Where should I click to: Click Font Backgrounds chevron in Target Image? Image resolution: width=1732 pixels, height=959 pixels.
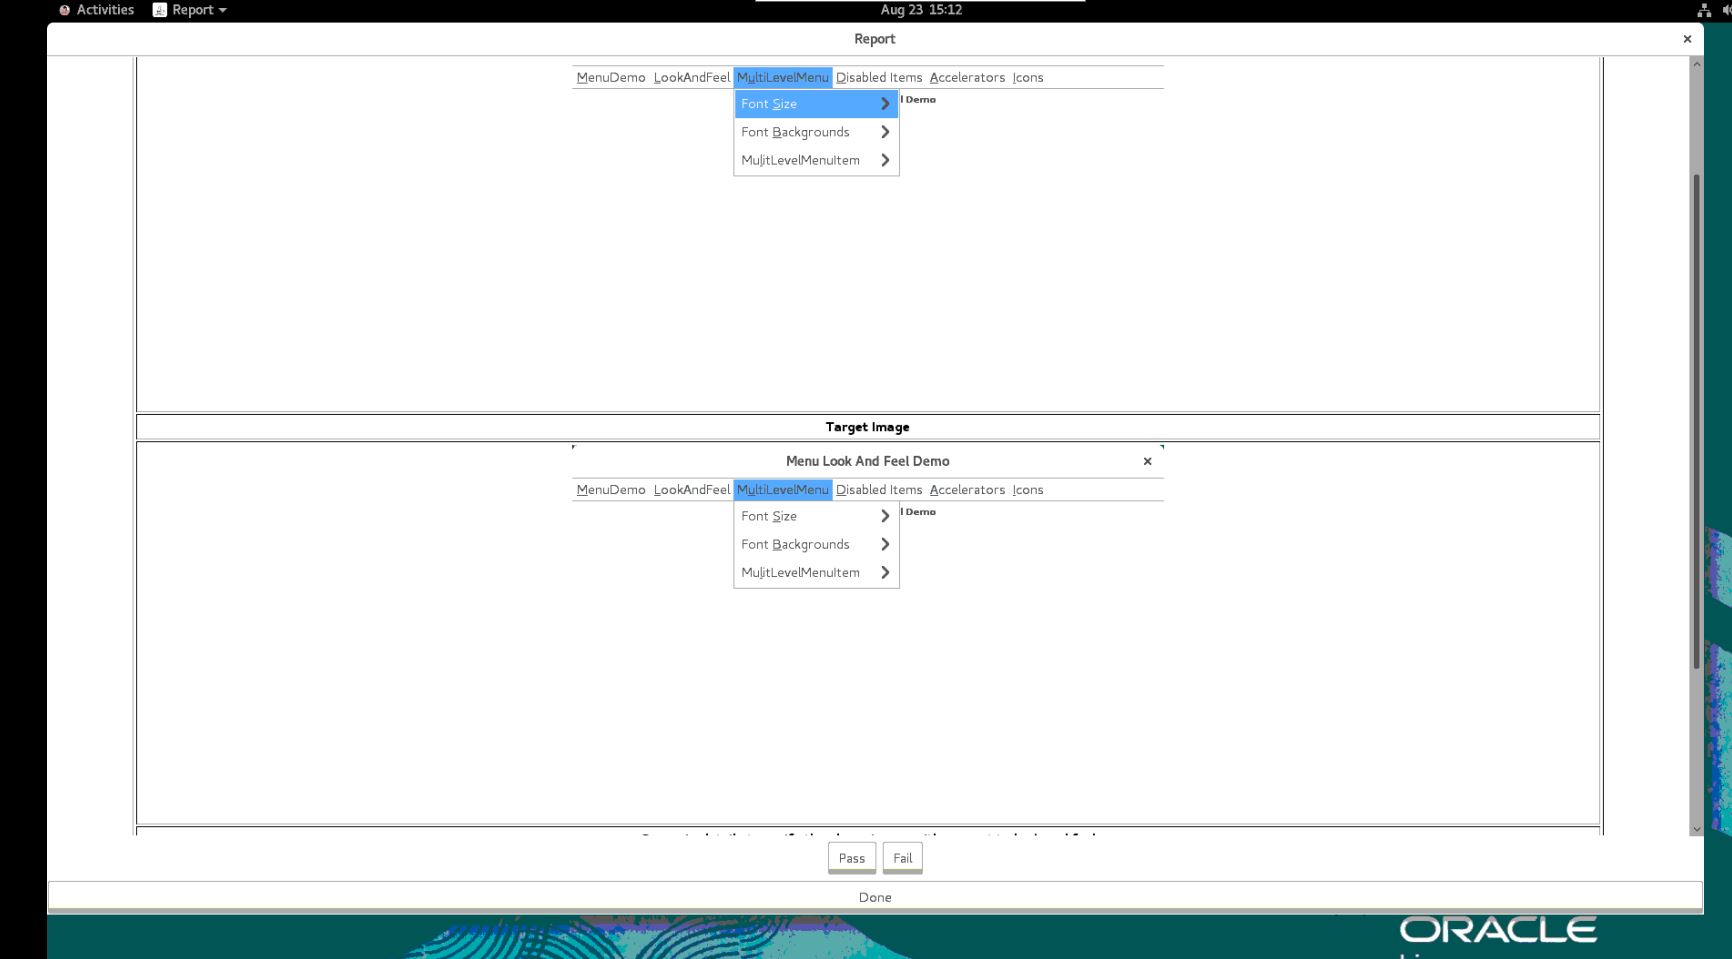pos(885,544)
